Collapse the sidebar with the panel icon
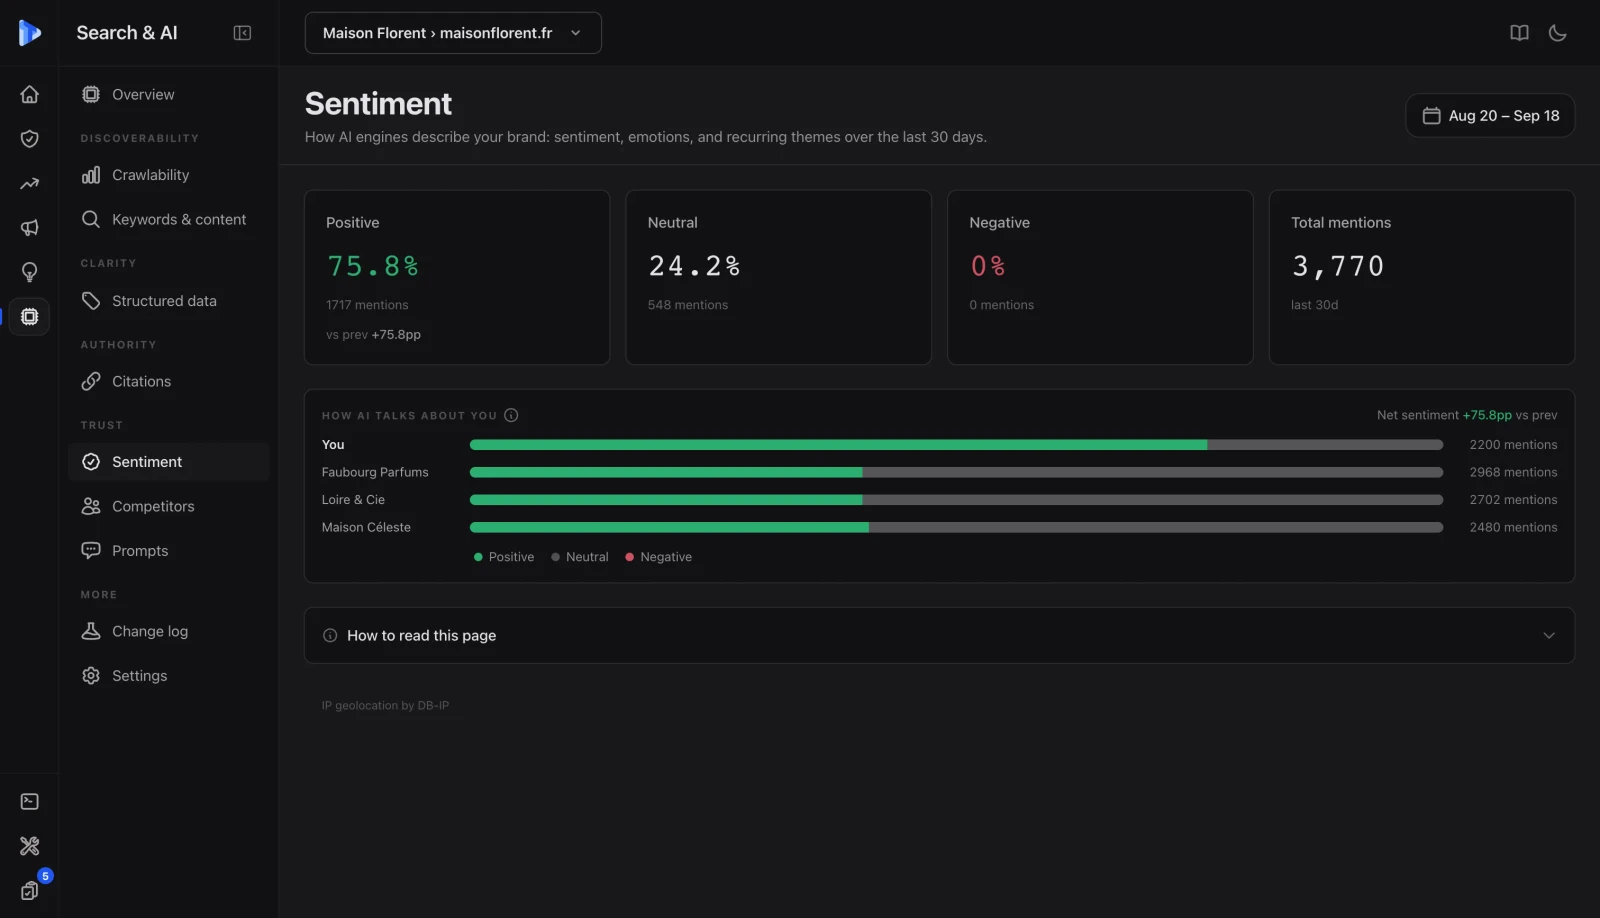 242,33
